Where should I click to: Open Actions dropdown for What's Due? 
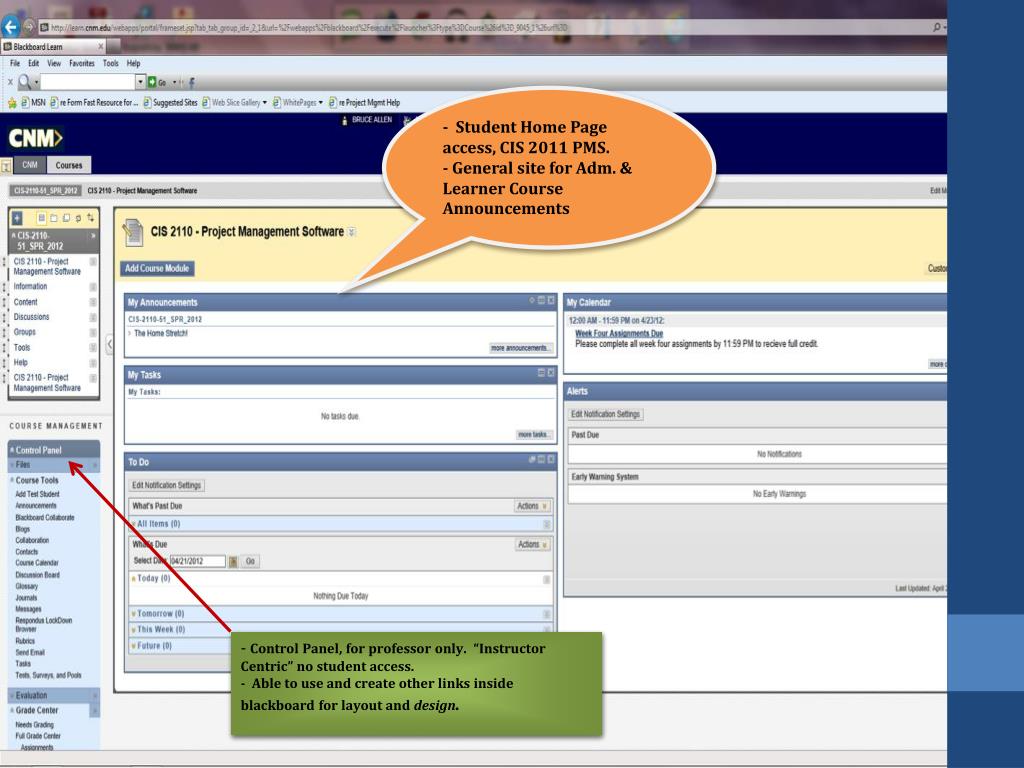point(532,544)
